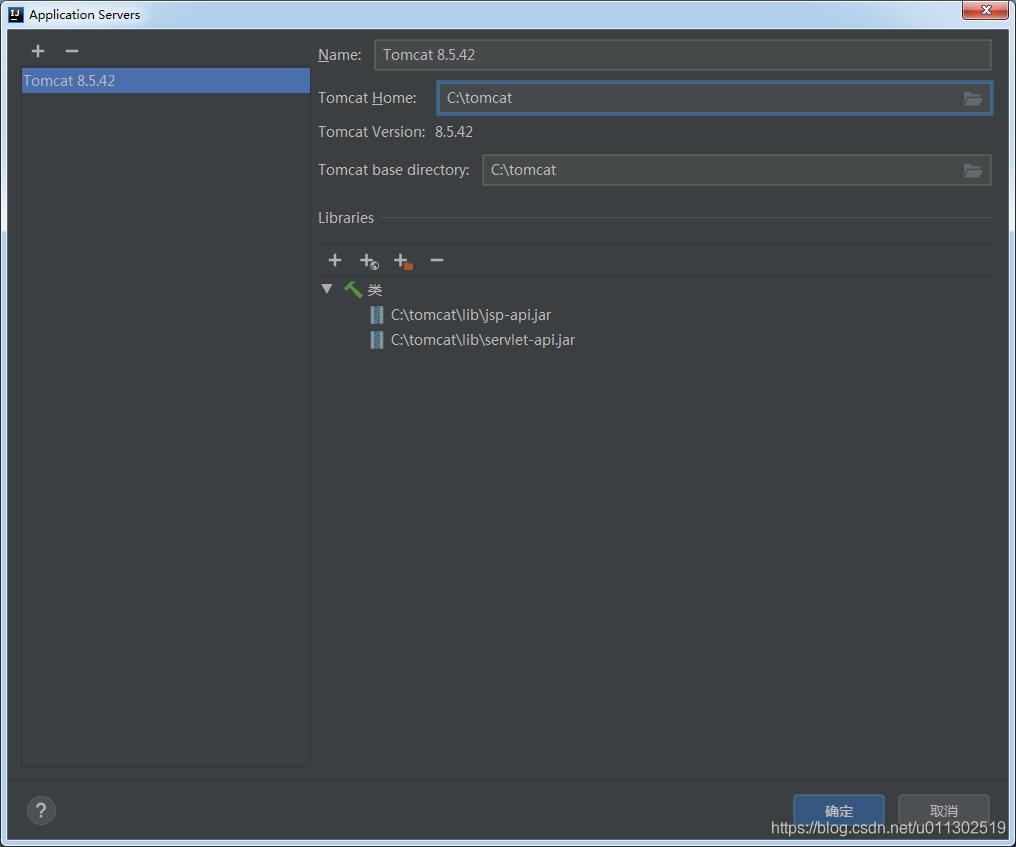
Task: Click jar icon beside jsp-api.jar
Action: pos(376,315)
